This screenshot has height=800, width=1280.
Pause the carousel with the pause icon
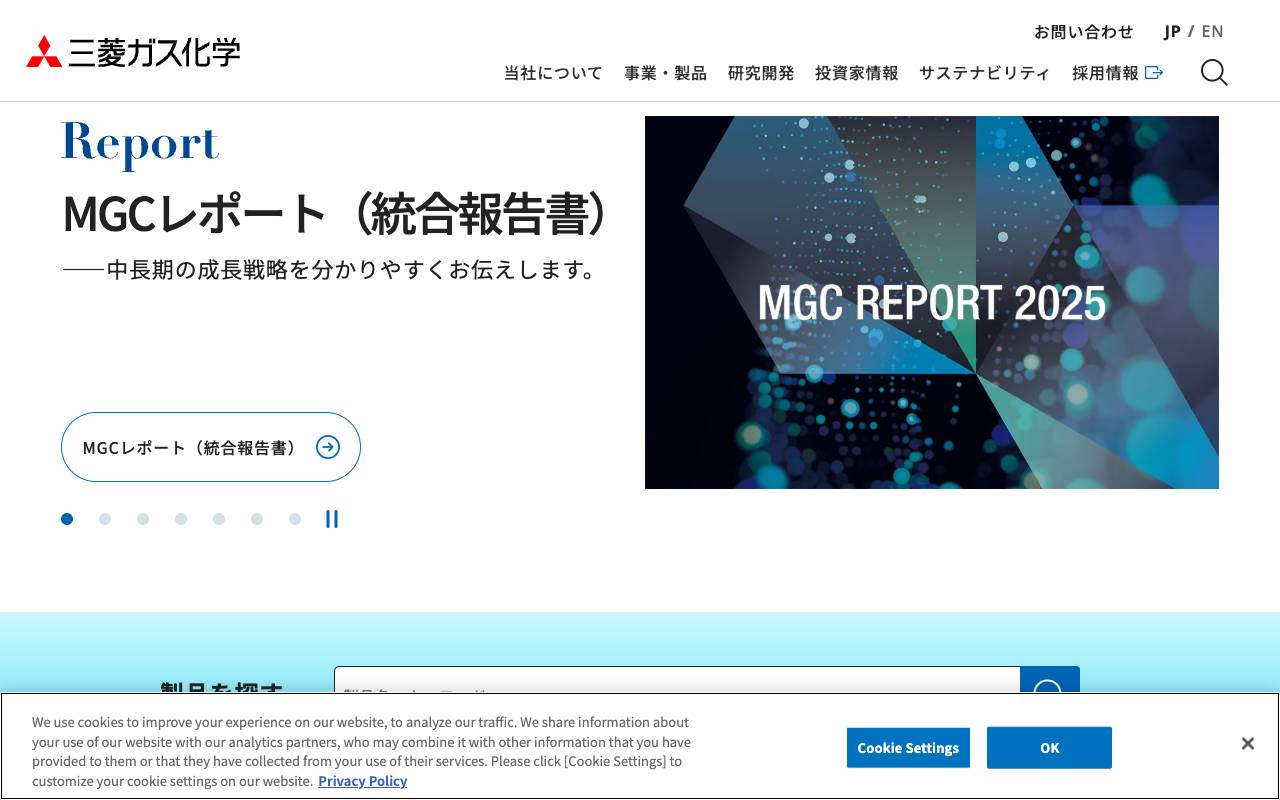click(x=331, y=519)
